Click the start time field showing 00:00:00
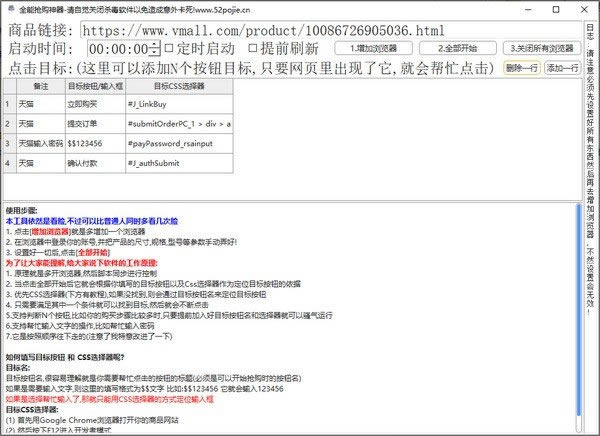The height and width of the screenshot is (436, 600). click(x=120, y=49)
